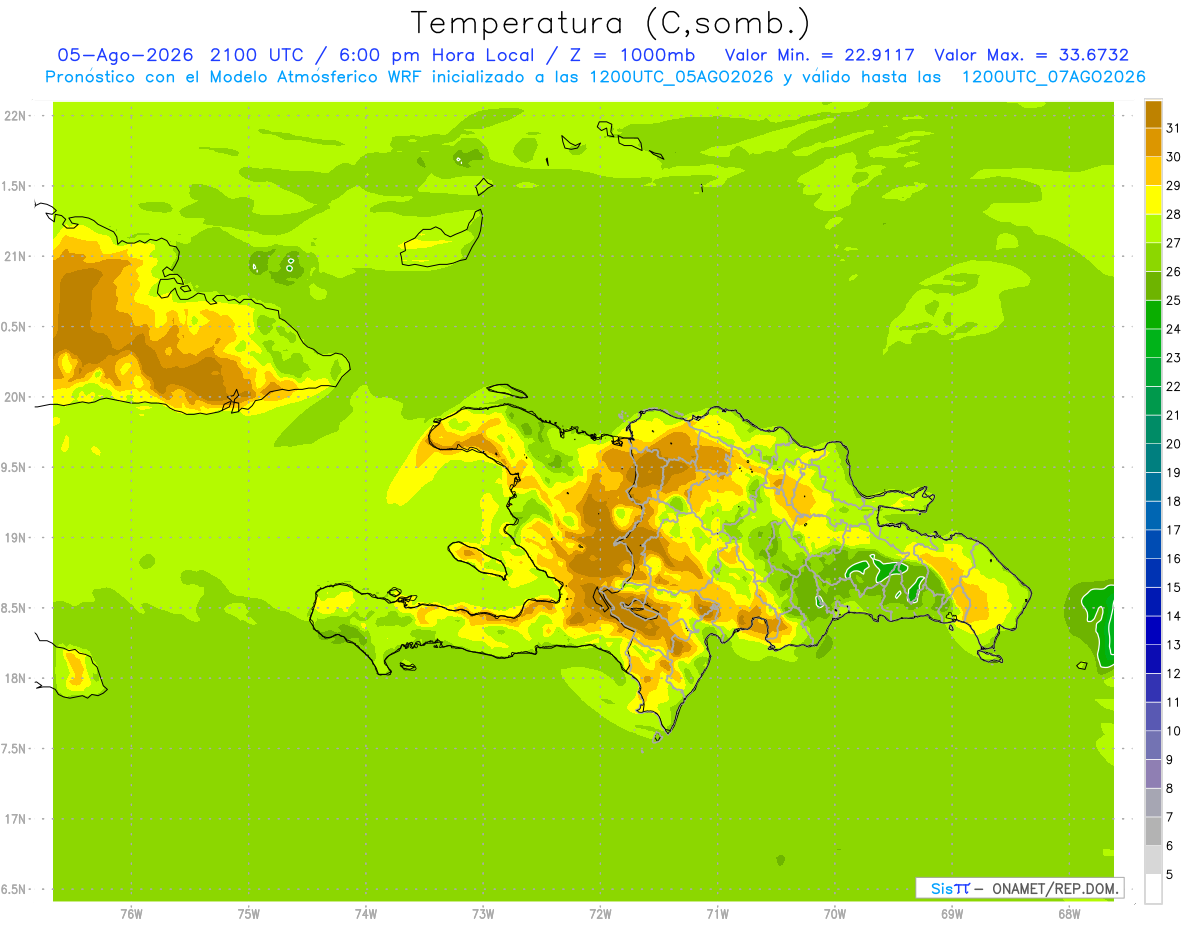Click the "22N" latitude axis label
This screenshot has height=927, width=1200.
click(17, 116)
